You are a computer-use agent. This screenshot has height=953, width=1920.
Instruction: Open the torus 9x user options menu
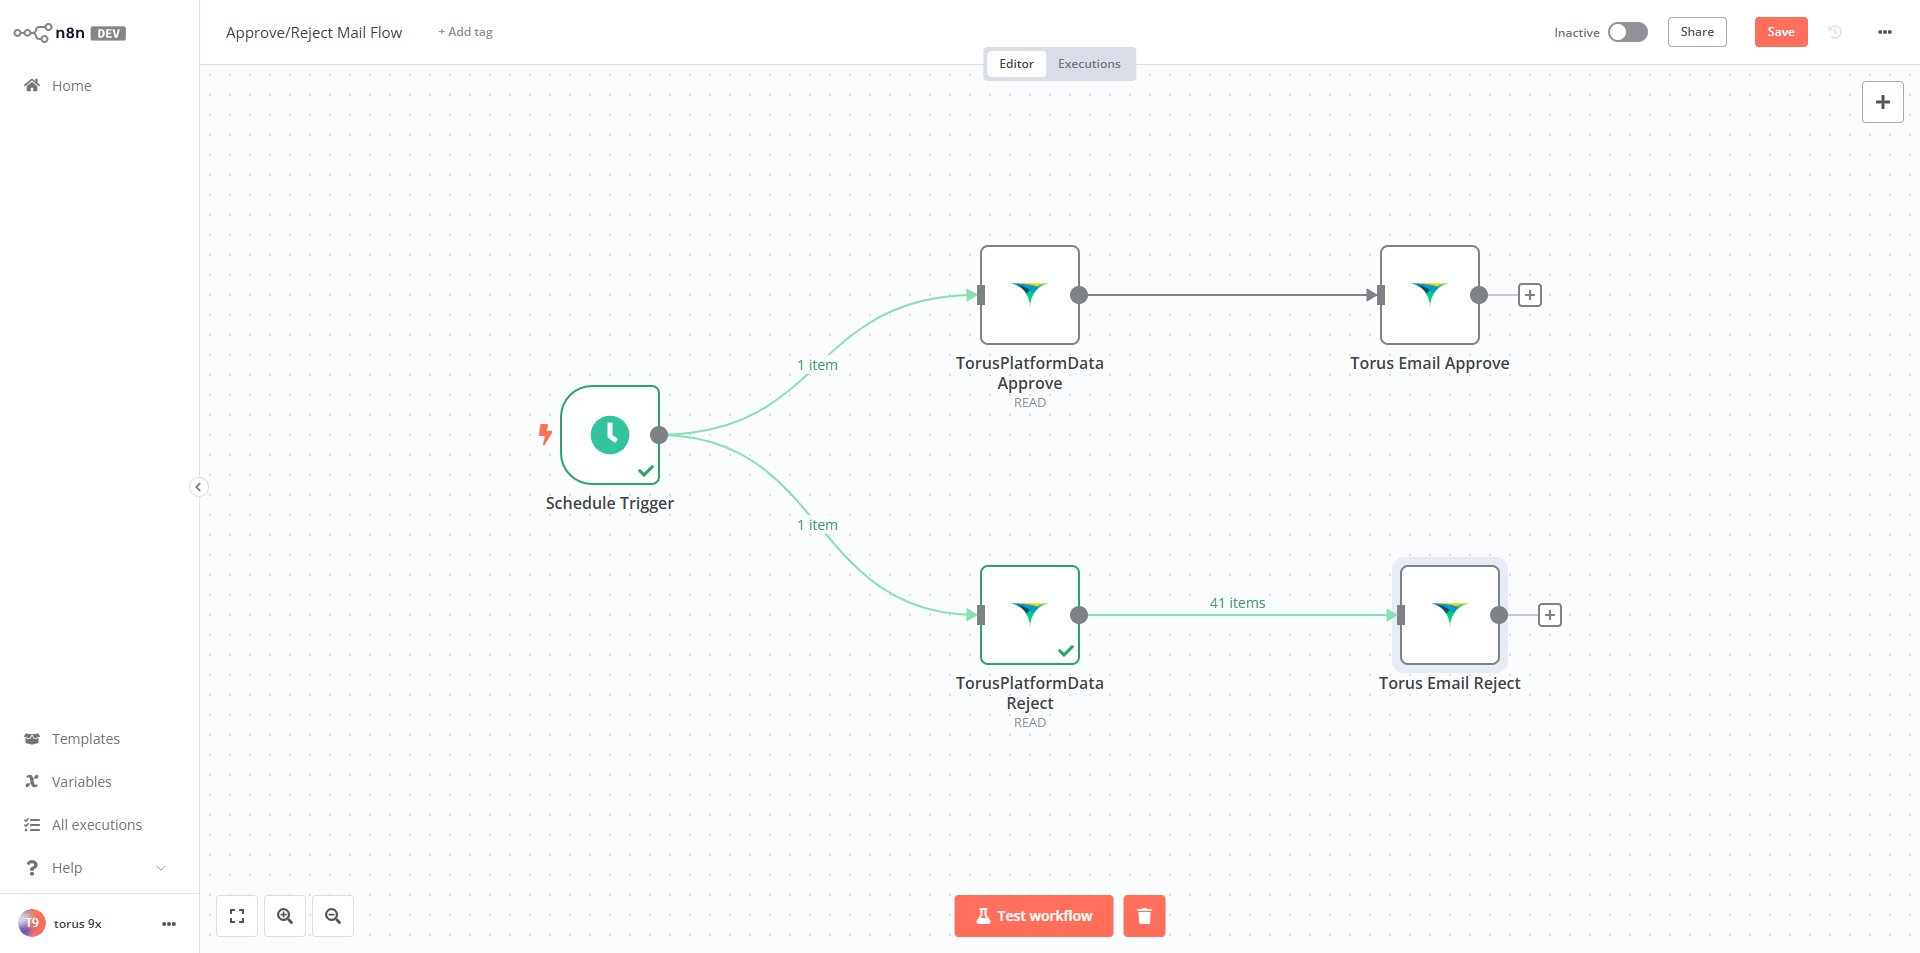(x=169, y=924)
